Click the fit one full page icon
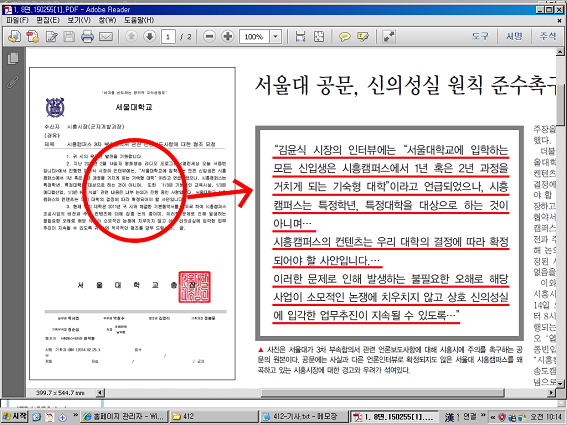This screenshot has width=567, height=425. tap(319, 37)
